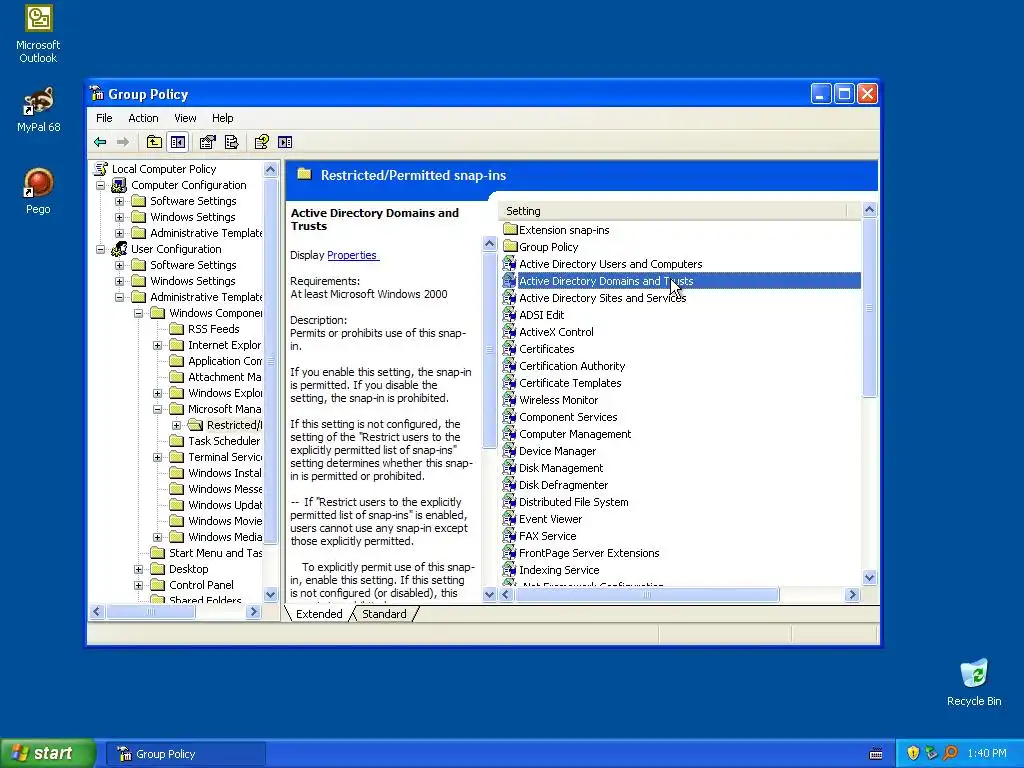Click the Event Viewer setting icon
Viewport: 1024px width, 768px height.
click(509, 519)
